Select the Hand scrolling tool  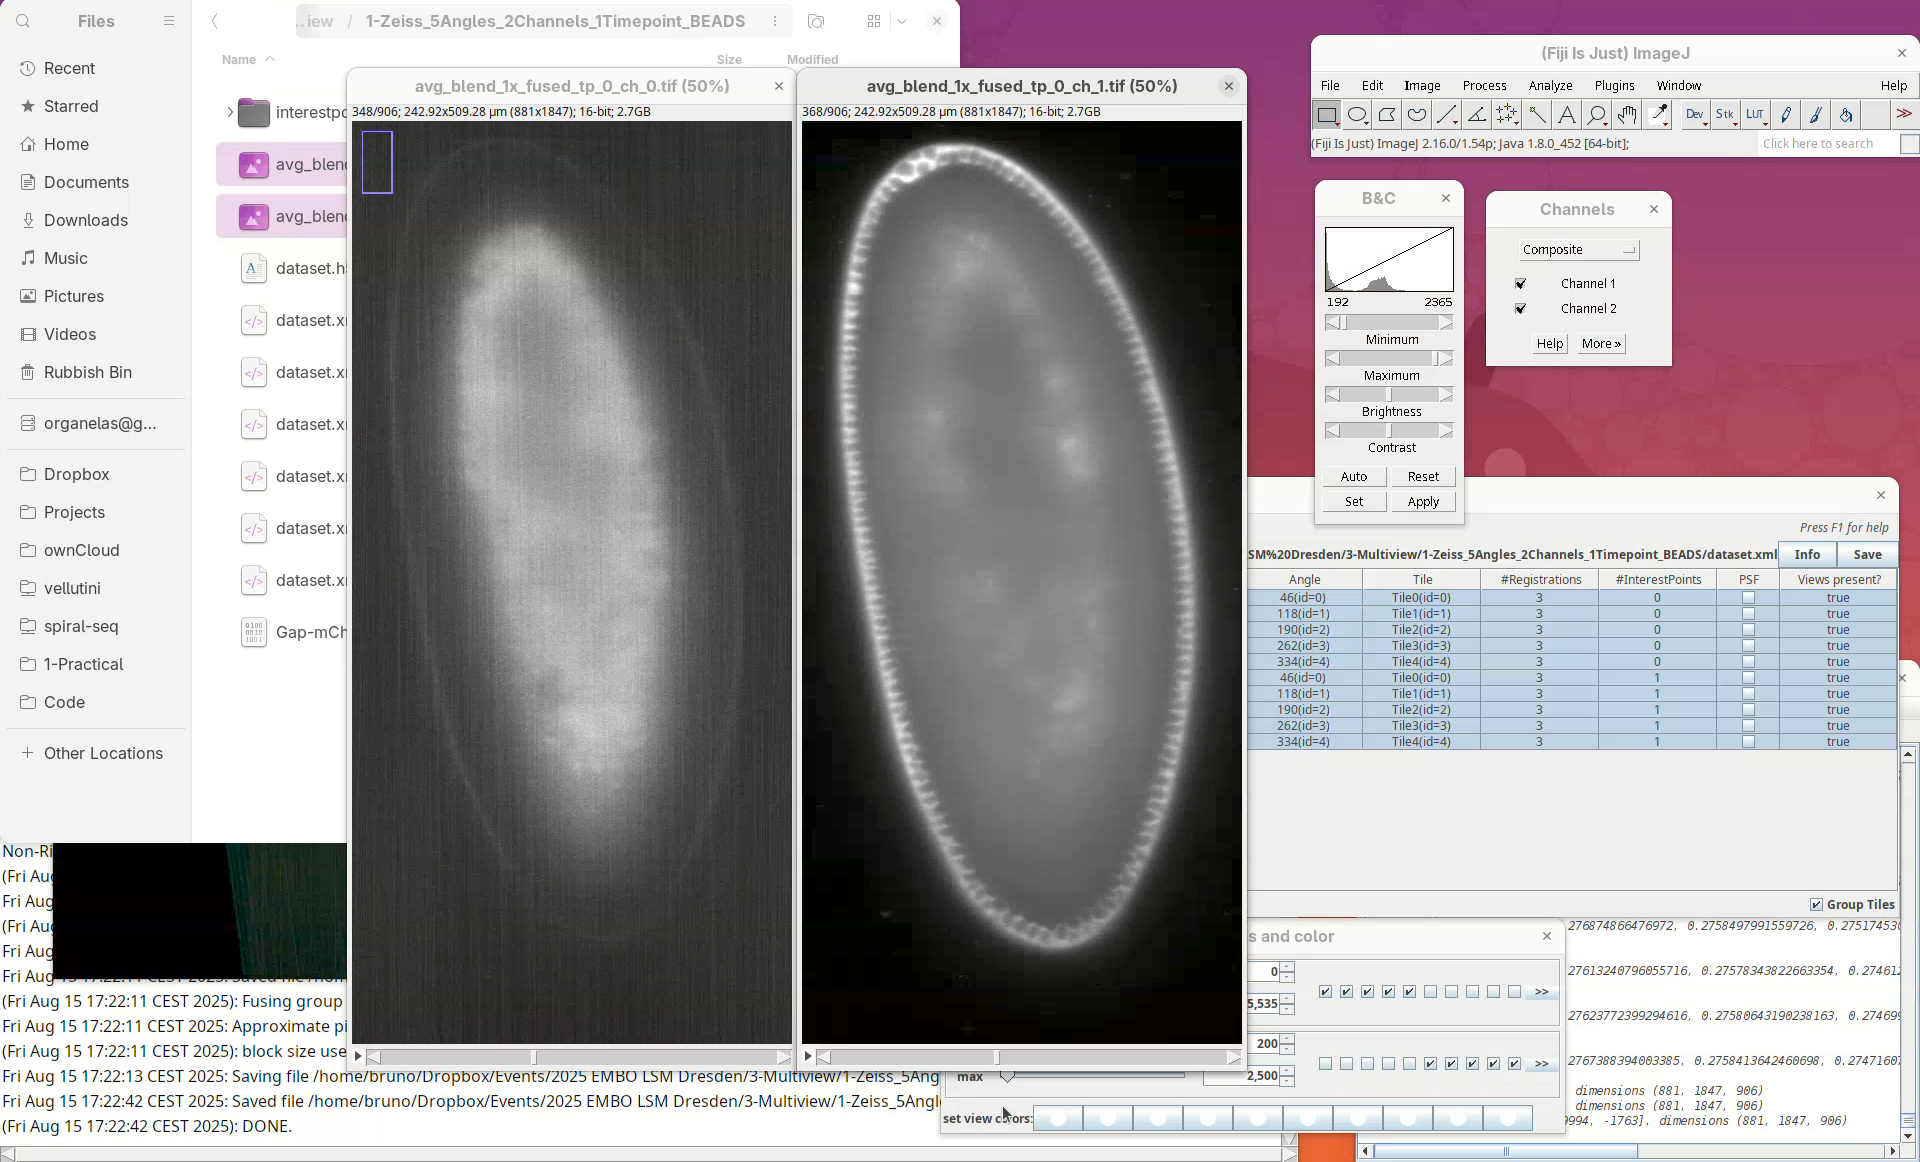tap(1627, 115)
